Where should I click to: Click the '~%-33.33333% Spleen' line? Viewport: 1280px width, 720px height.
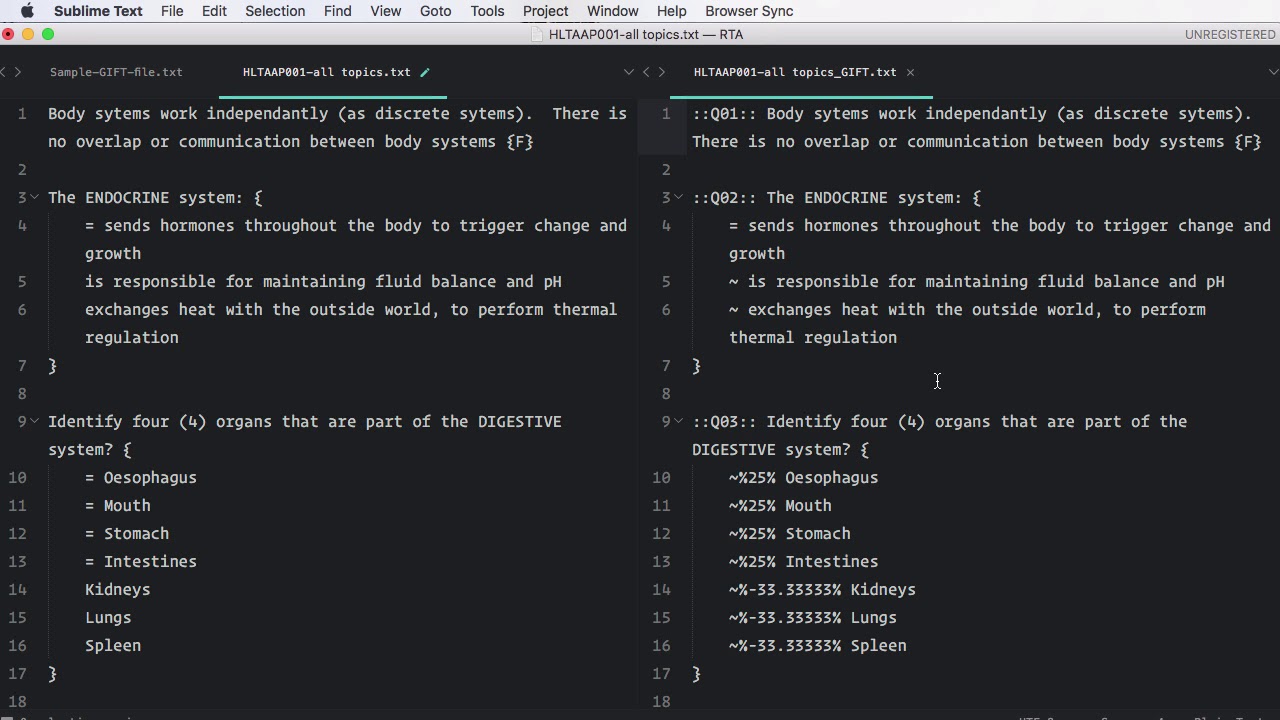818,645
